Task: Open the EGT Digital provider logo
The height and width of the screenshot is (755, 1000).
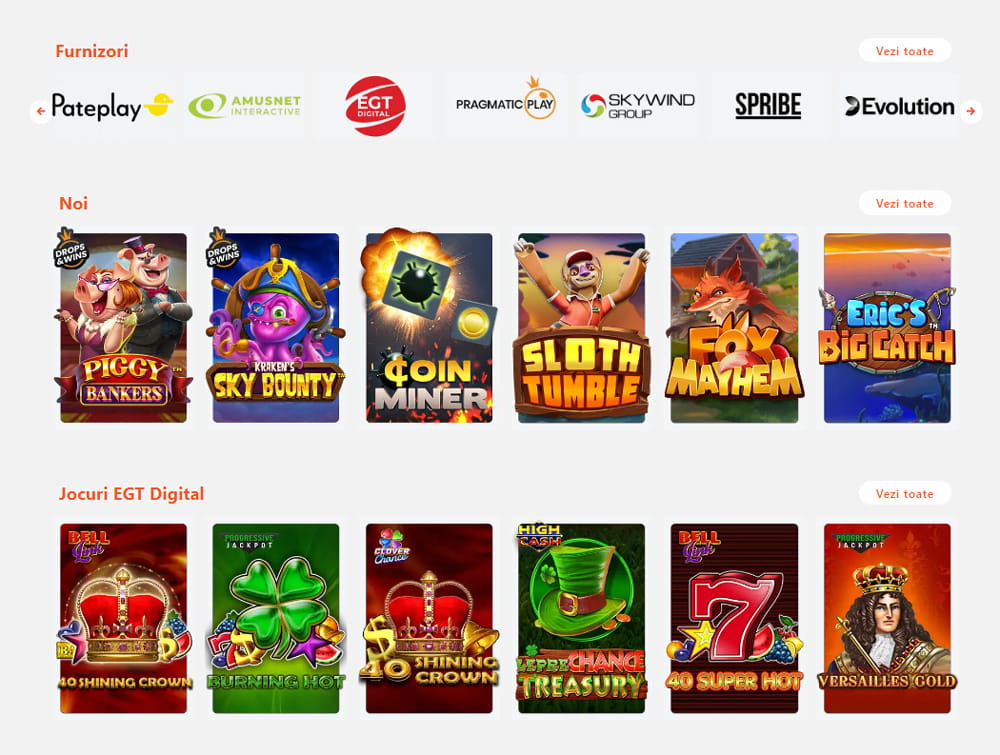Action: coord(375,106)
